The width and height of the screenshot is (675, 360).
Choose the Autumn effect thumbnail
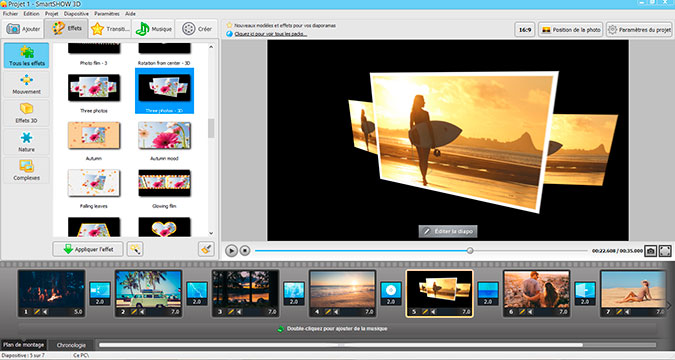(x=94, y=135)
